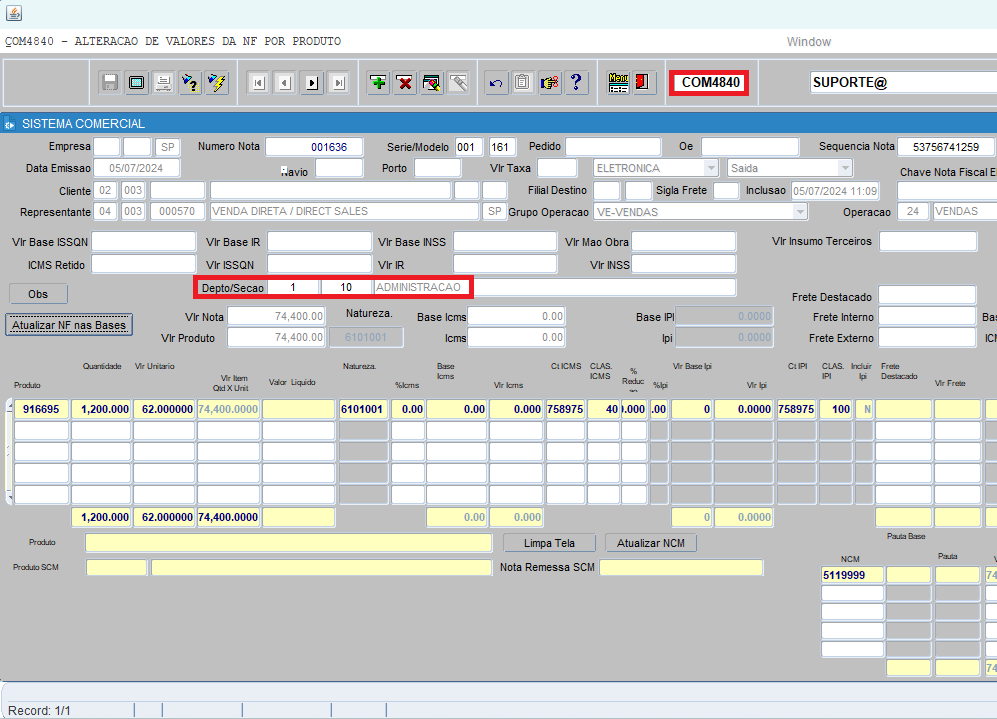Open the Saida dropdown list

click(x=845, y=168)
